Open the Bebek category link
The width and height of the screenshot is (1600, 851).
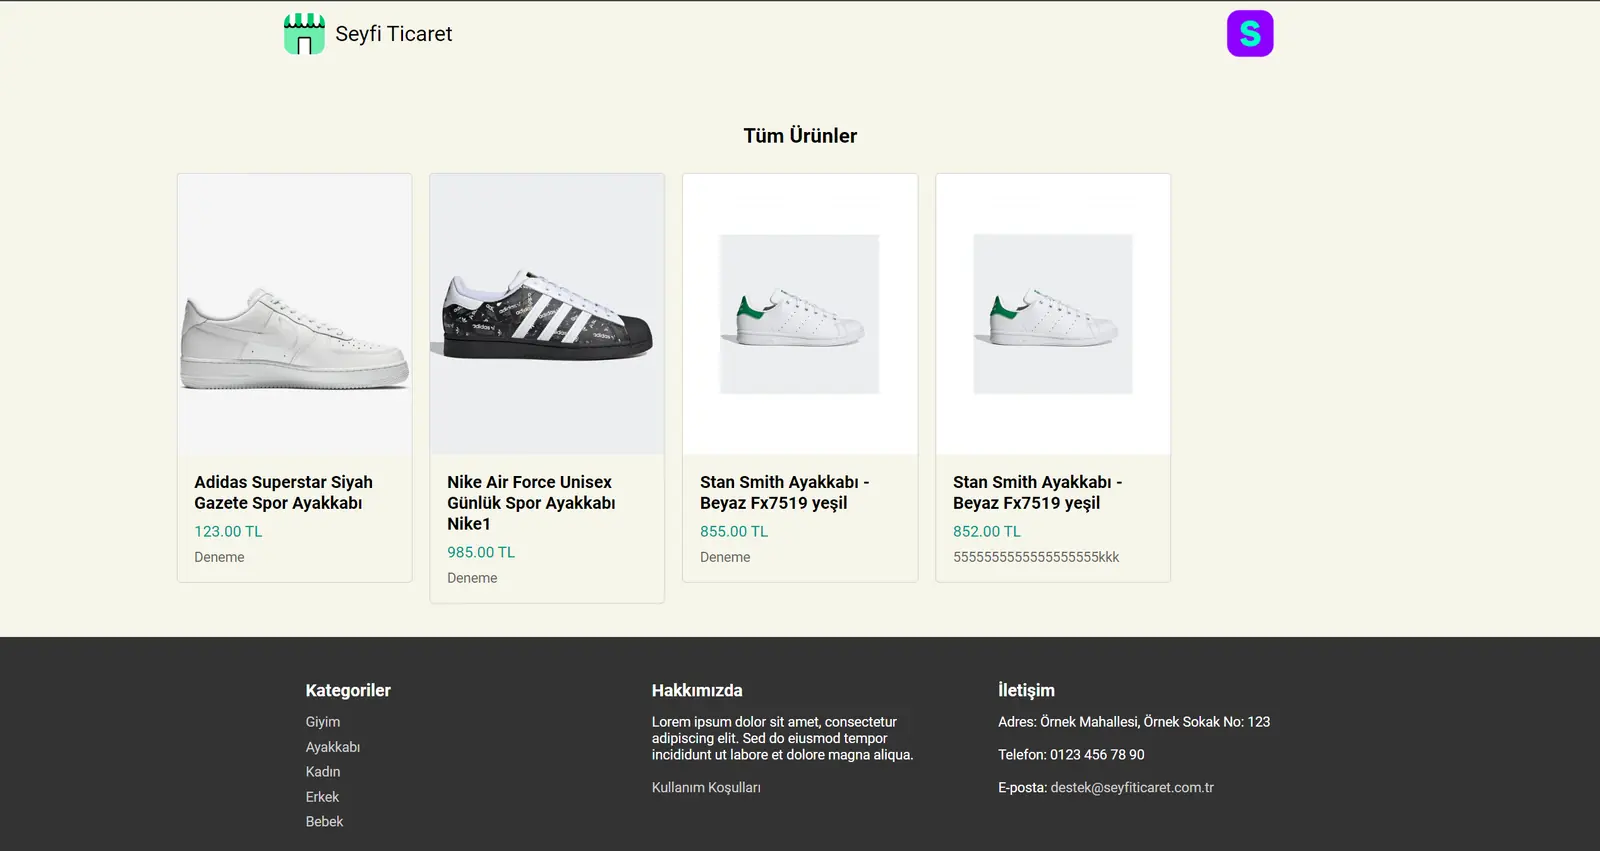(x=324, y=822)
